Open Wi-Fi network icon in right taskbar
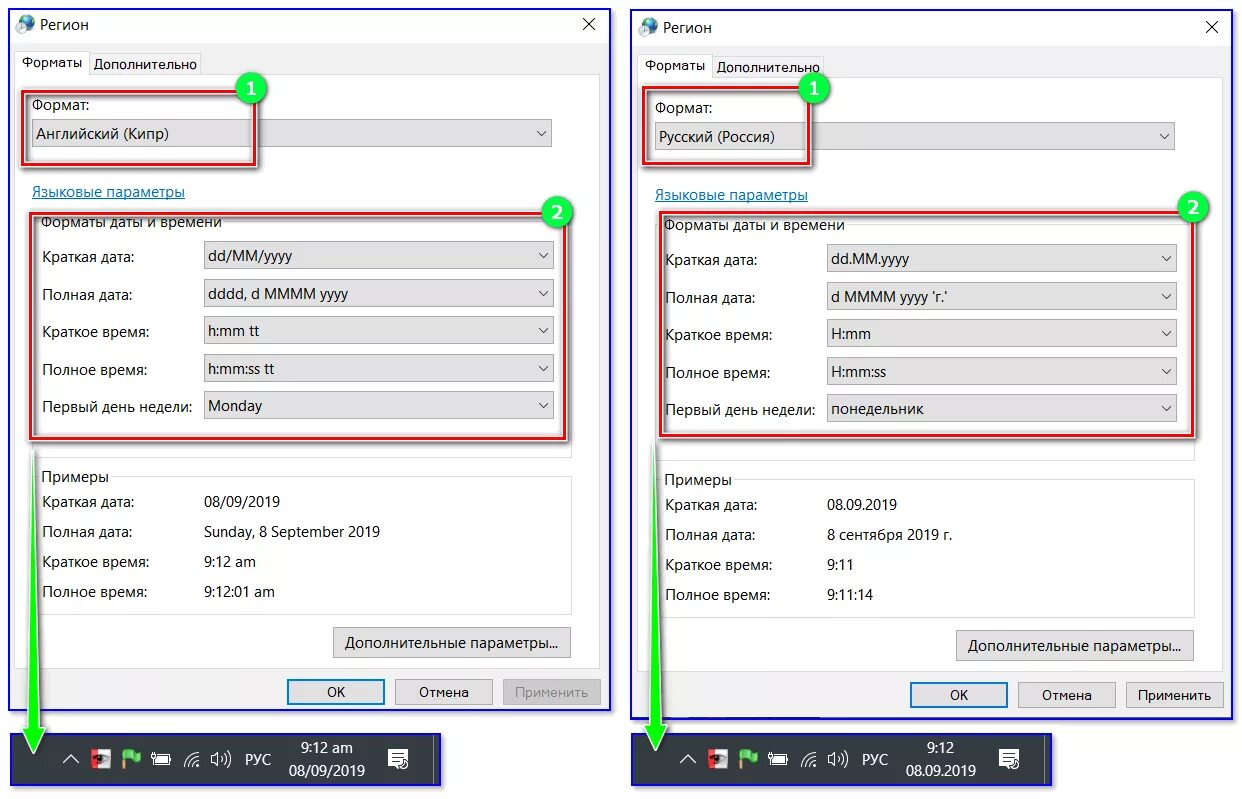The width and height of the screenshot is (1242, 799). click(x=809, y=760)
